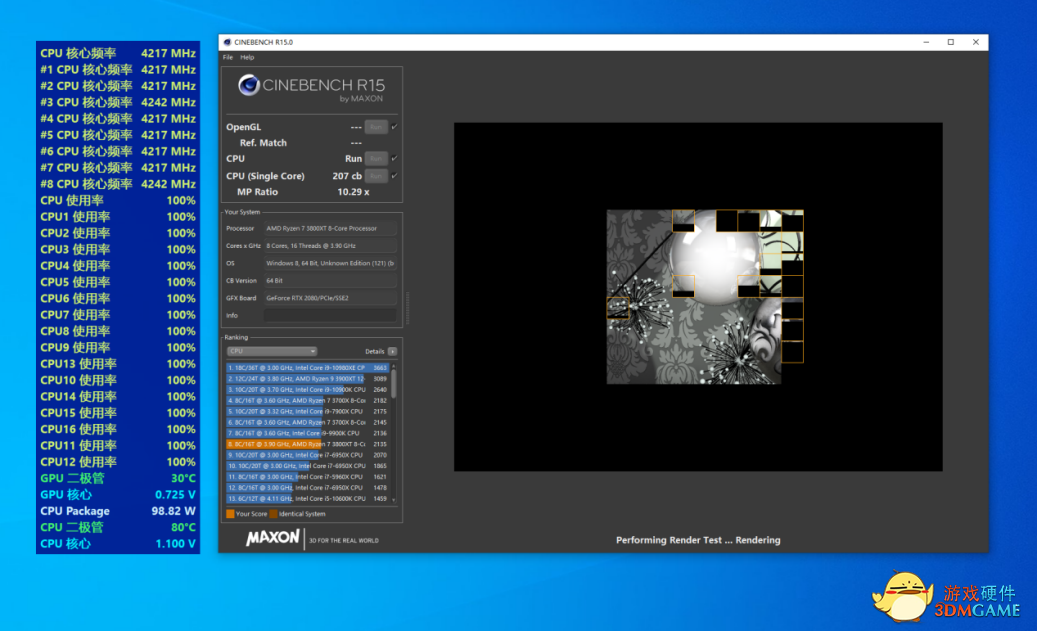Toggle the CPU test checkbox
This screenshot has height=631, width=1037.
click(x=394, y=159)
